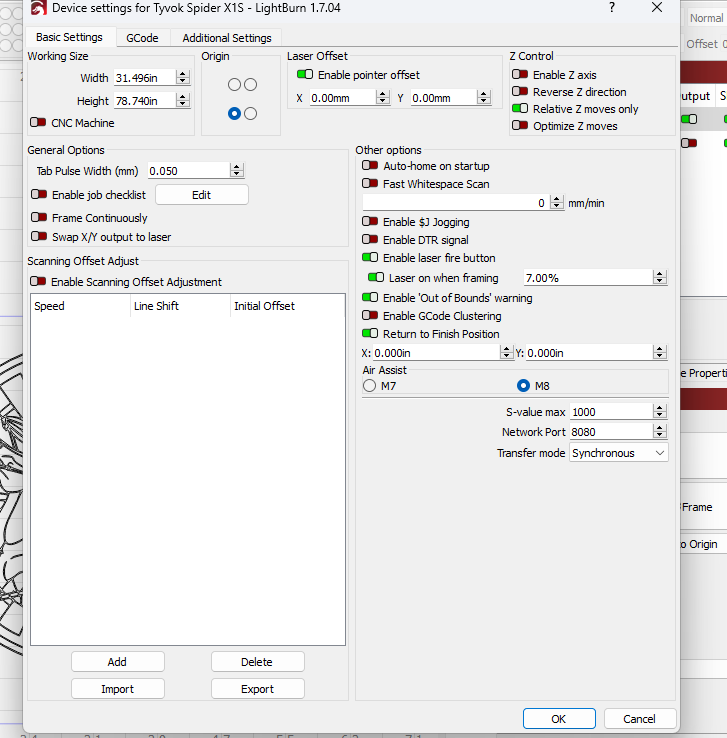Open the Additional Settings tab
This screenshot has height=738, width=727.
tap(227, 38)
